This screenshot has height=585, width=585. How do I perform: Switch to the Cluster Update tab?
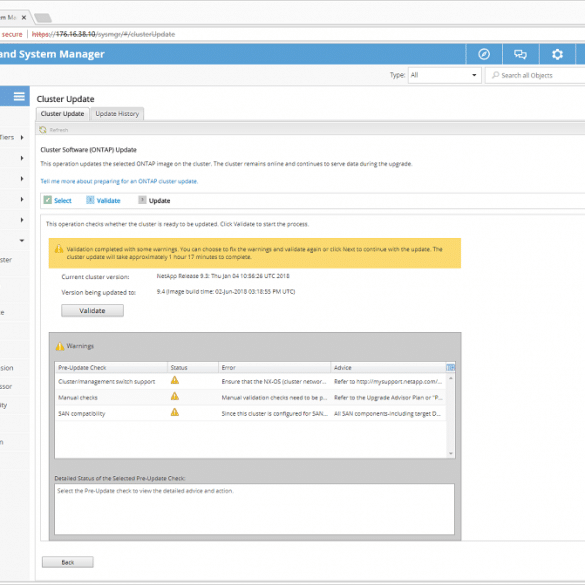[x=62, y=114]
